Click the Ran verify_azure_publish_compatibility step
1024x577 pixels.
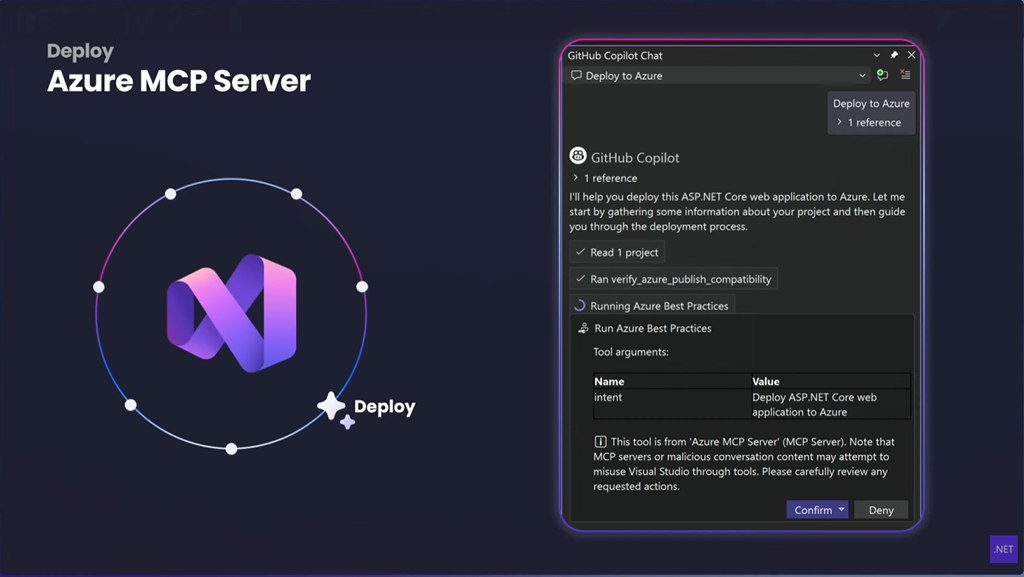(x=673, y=279)
